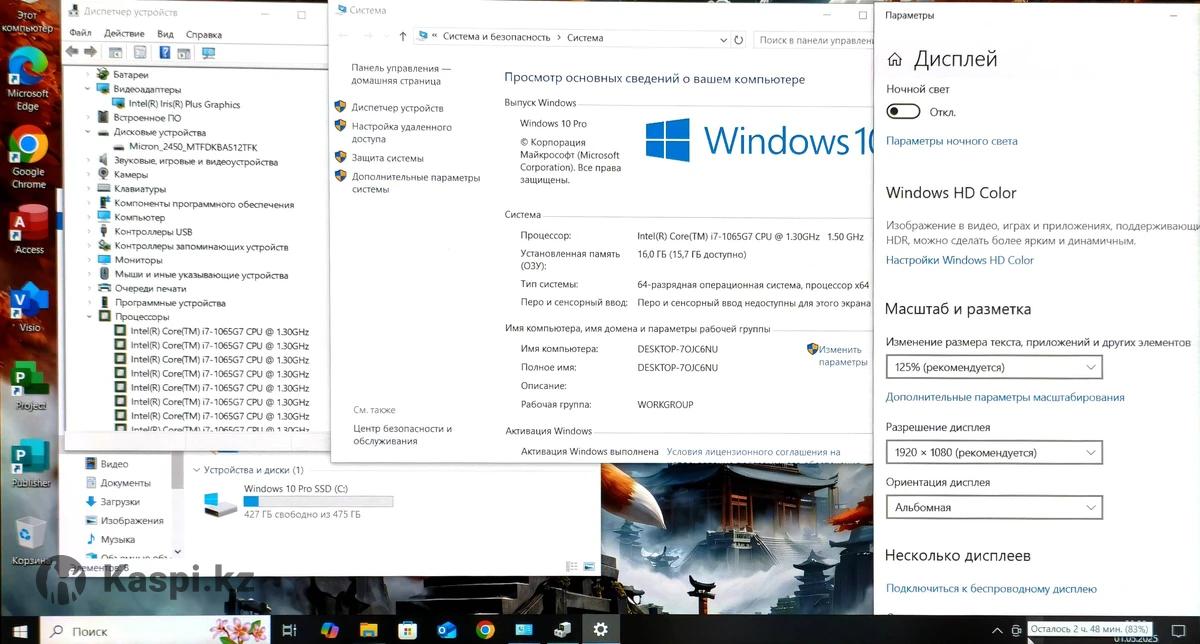
Task: Click the Properties icon in Device Manager toolbar
Action: pyautogui.click(x=140, y=52)
